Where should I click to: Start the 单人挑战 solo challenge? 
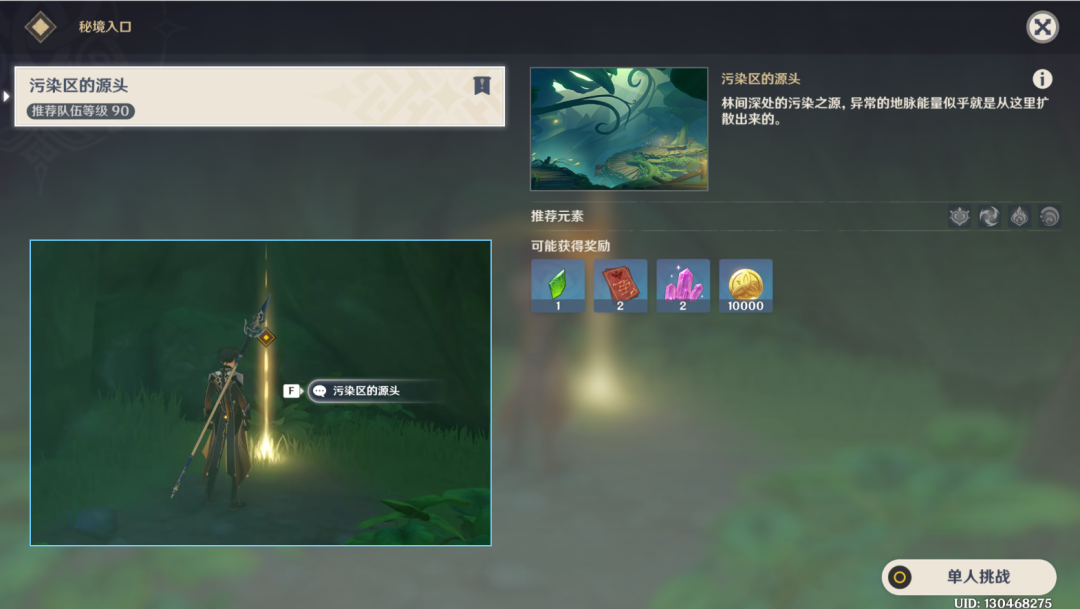point(969,577)
